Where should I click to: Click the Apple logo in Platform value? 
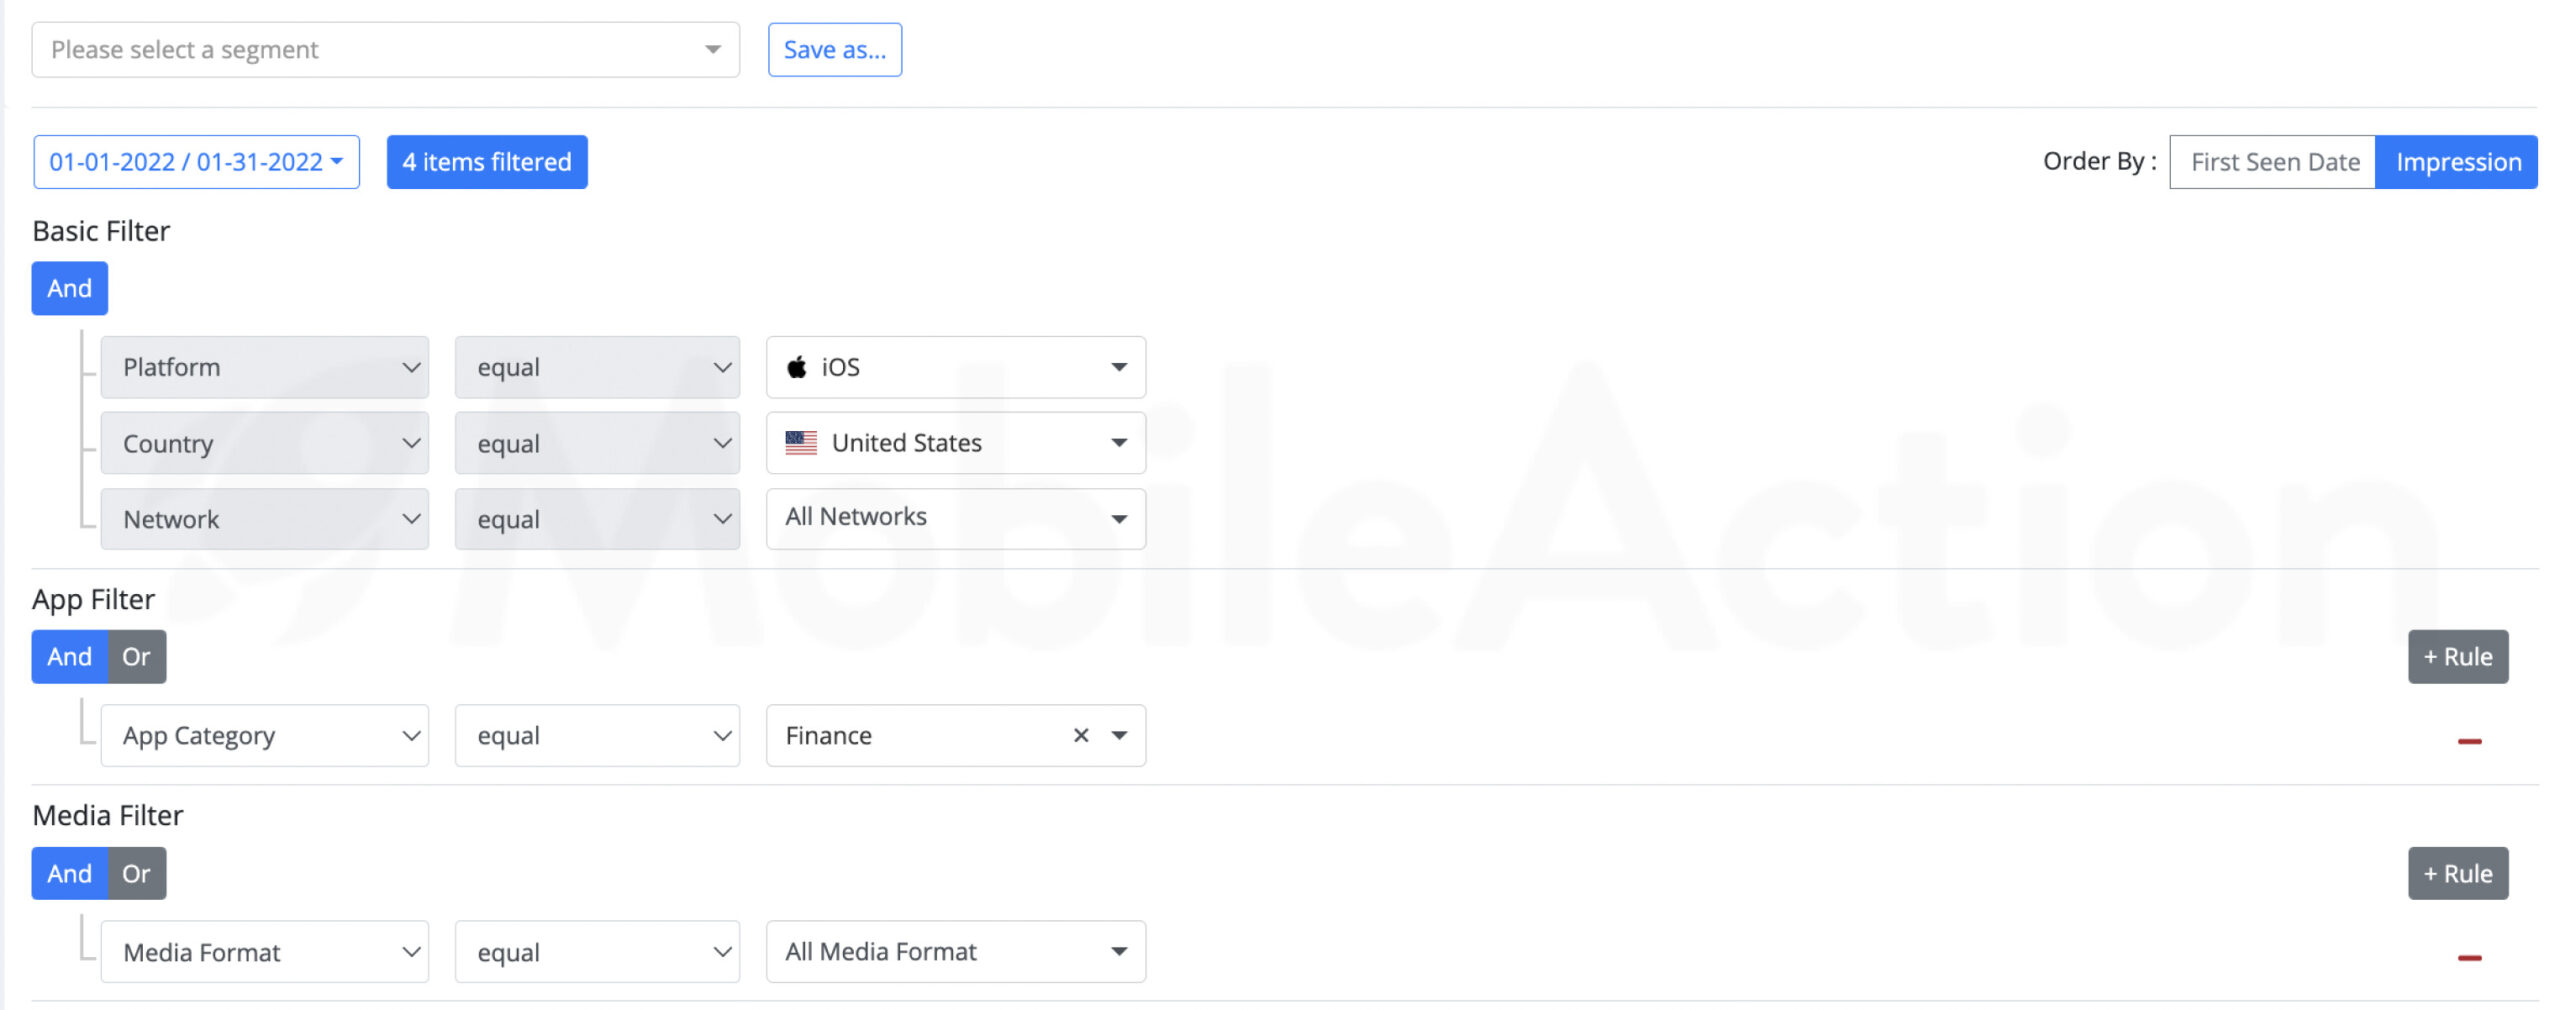coord(796,367)
